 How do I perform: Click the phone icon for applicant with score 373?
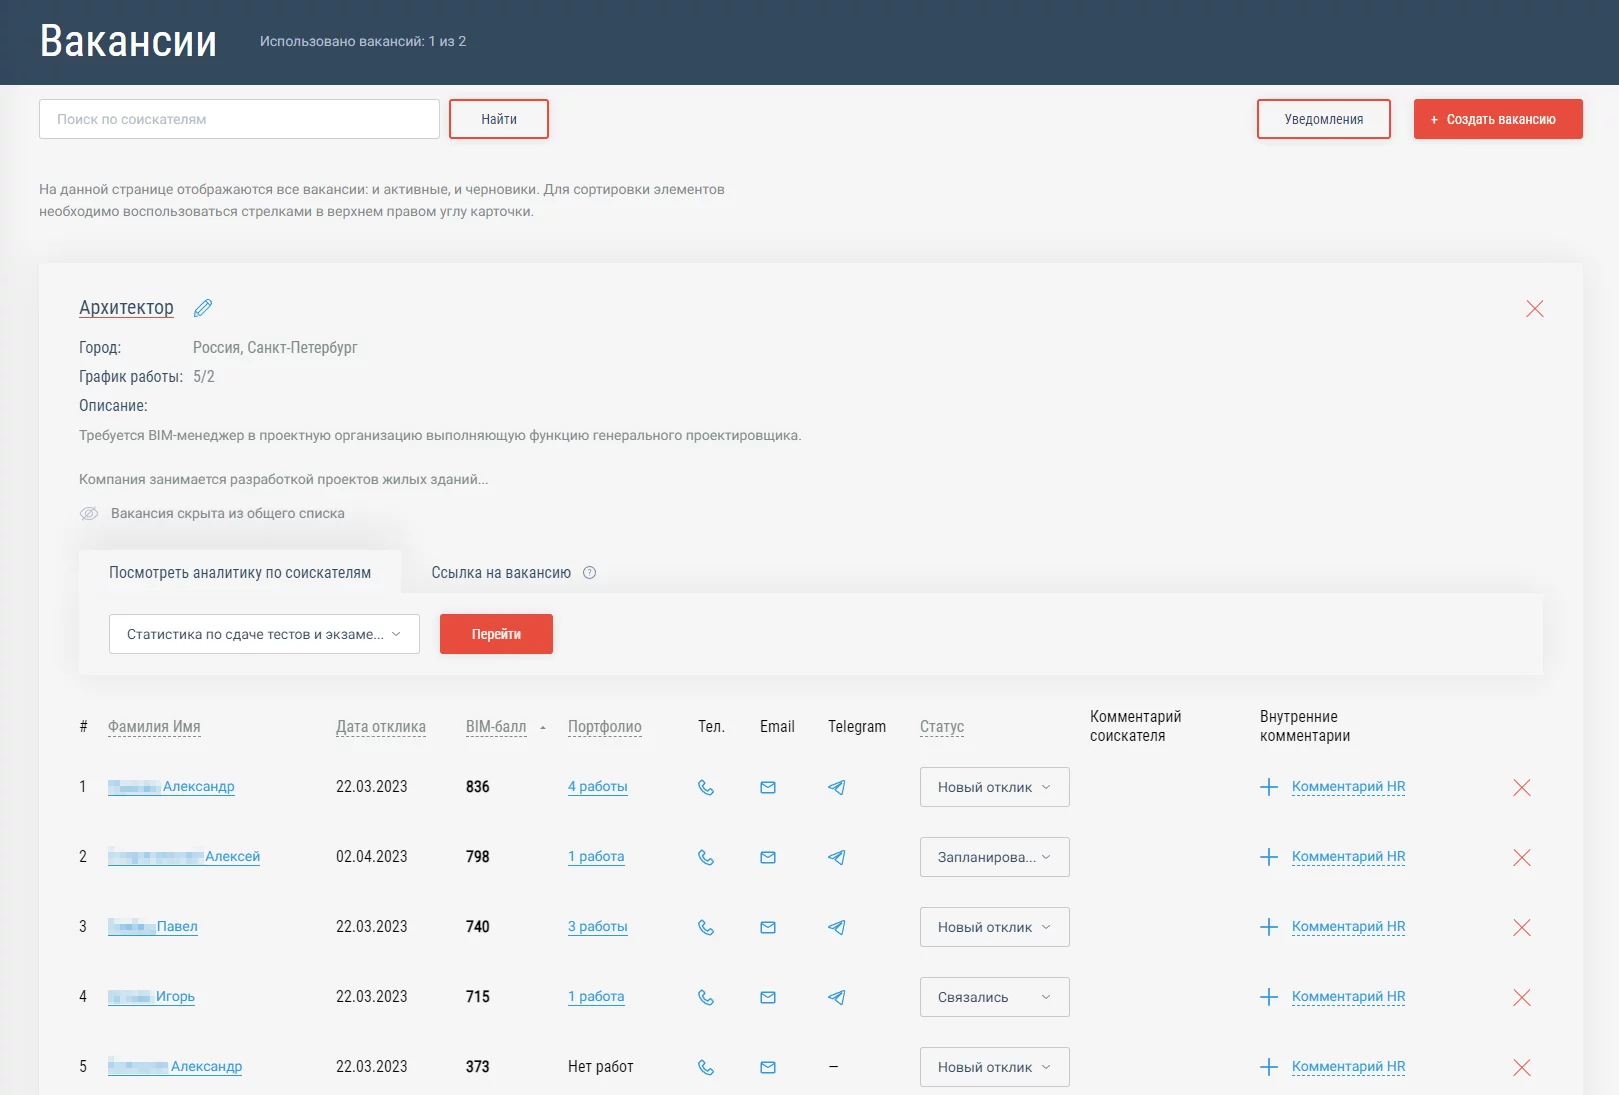(706, 1067)
